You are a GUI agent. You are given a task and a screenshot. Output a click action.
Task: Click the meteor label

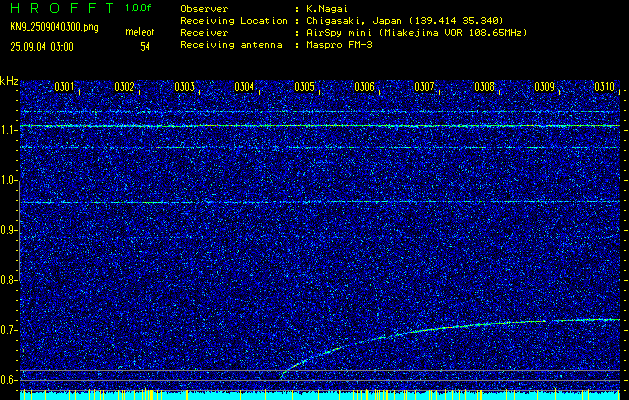[140, 32]
